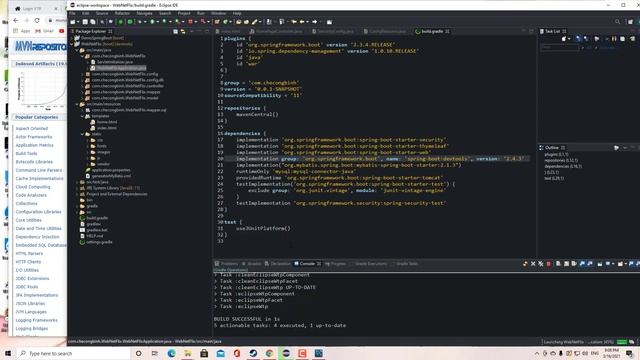Navigate forward with the right arrow icon
Viewport: 640px width, 360px height.
tap(315, 22)
